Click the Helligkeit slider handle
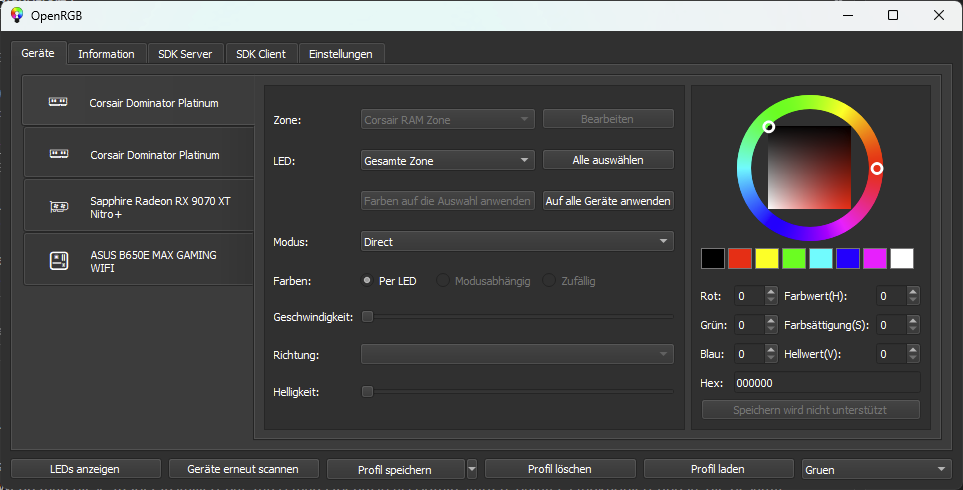This screenshot has height=490, width=963. coord(367,391)
